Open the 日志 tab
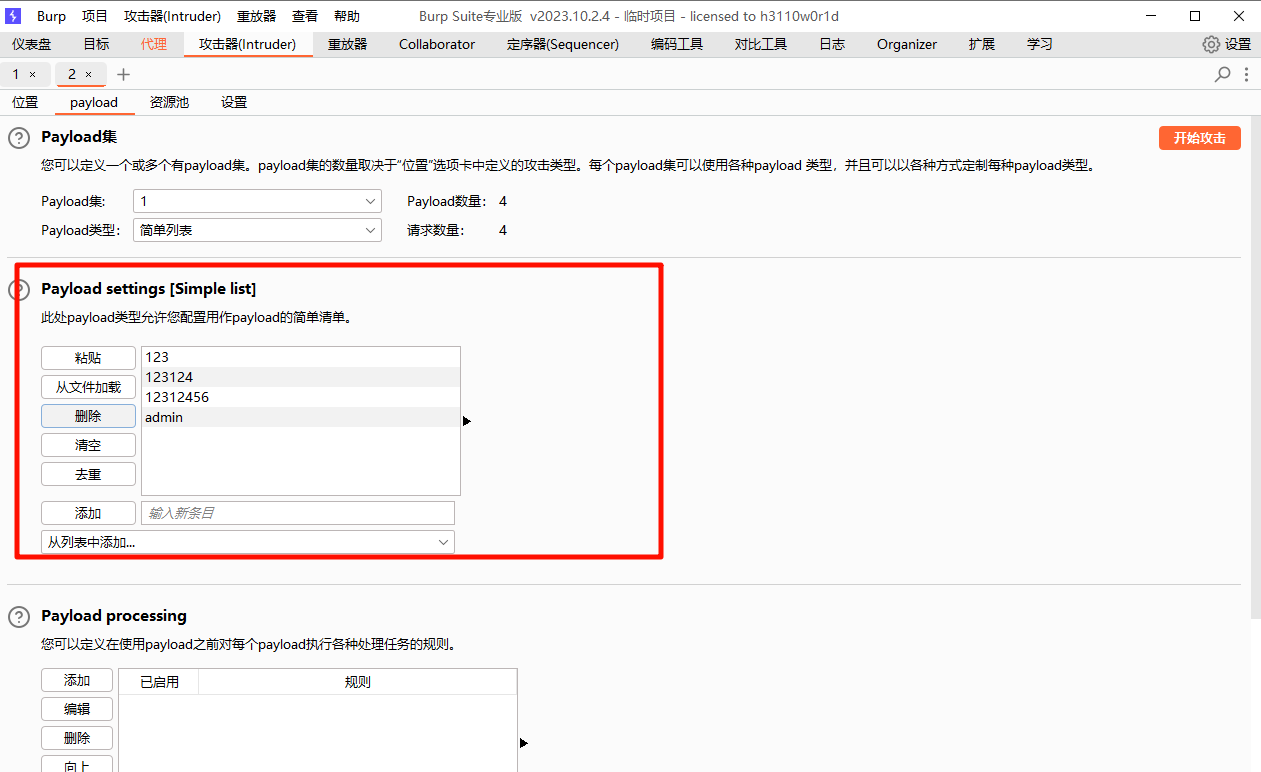Image resolution: width=1261 pixels, height=772 pixels. (832, 44)
